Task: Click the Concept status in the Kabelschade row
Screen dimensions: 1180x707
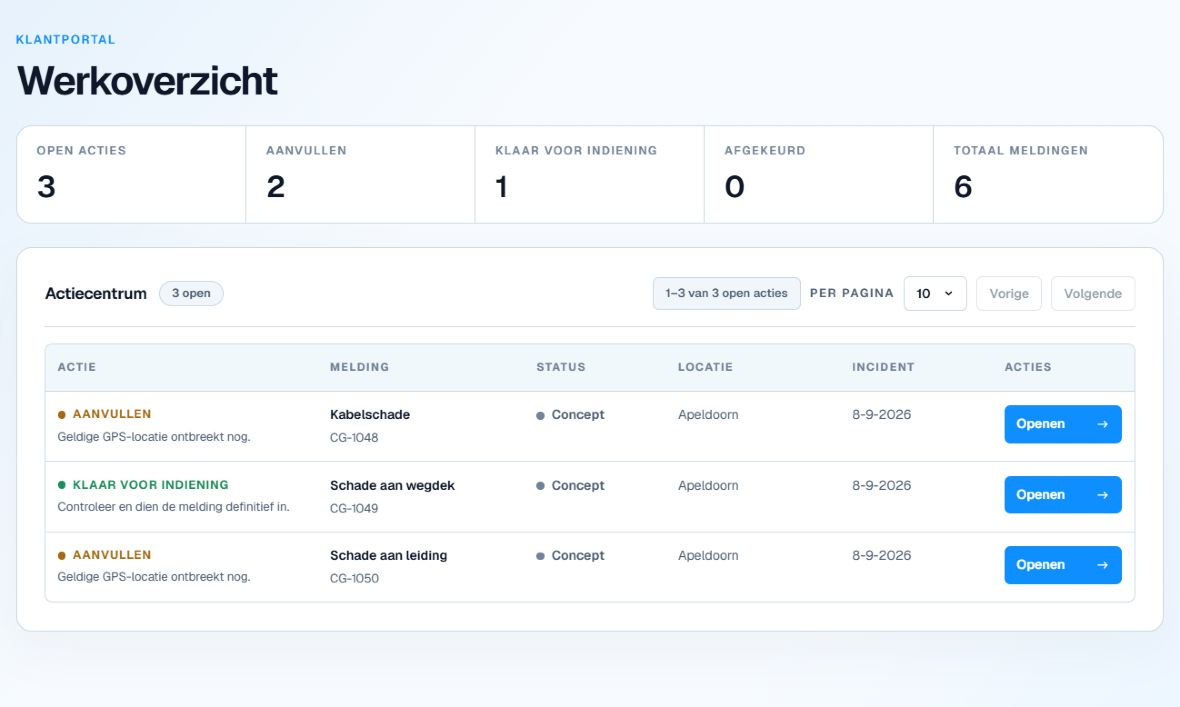Action: pos(570,415)
